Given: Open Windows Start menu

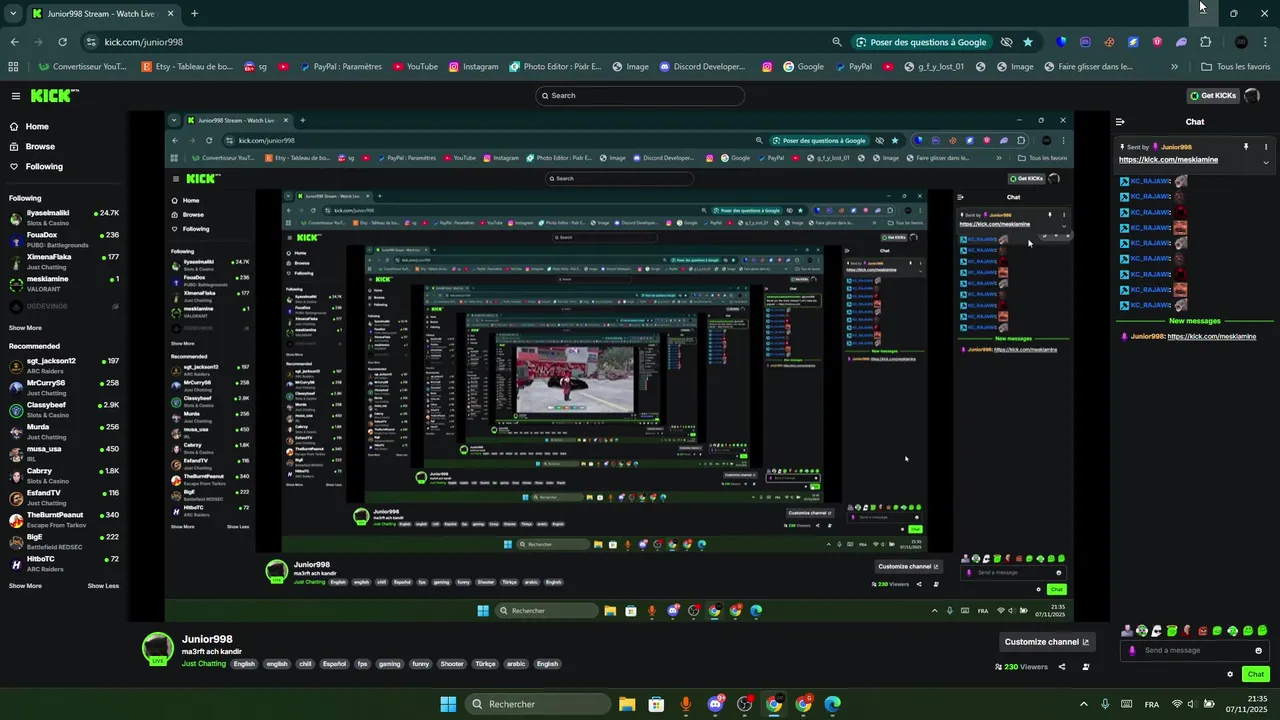Looking at the screenshot, I should point(448,704).
